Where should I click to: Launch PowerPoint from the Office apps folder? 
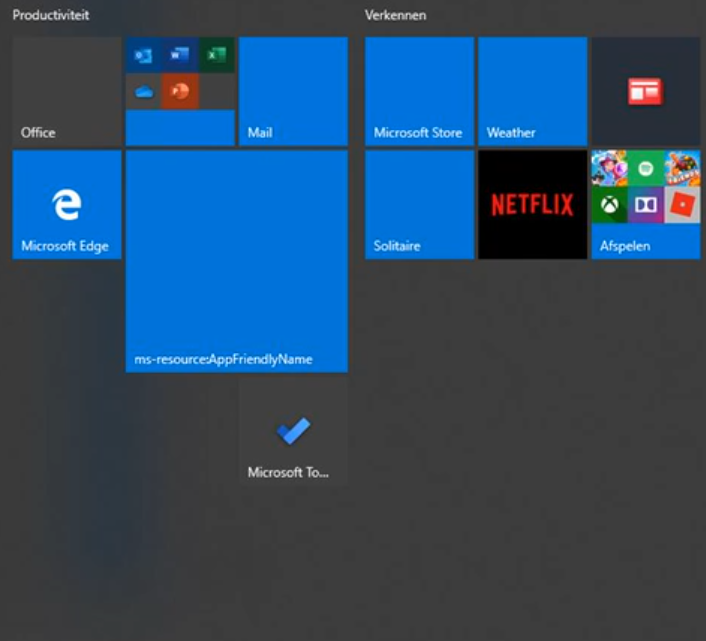(x=180, y=91)
